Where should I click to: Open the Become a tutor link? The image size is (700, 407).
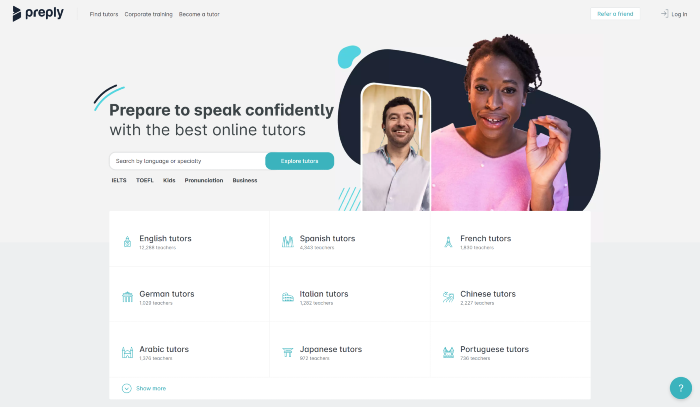(199, 14)
